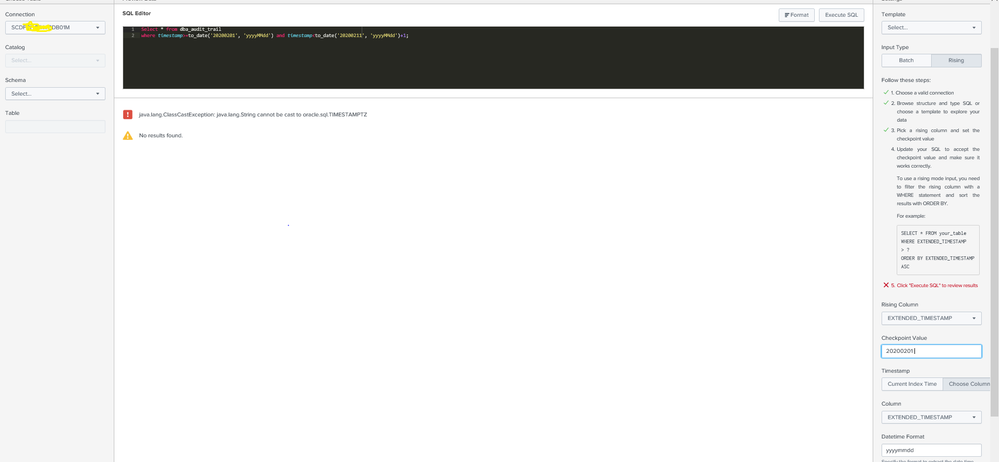Switch Timestamp to Current Index Time
Image resolution: width=999 pixels, height=462 pixels.
[x=912, y=384]
